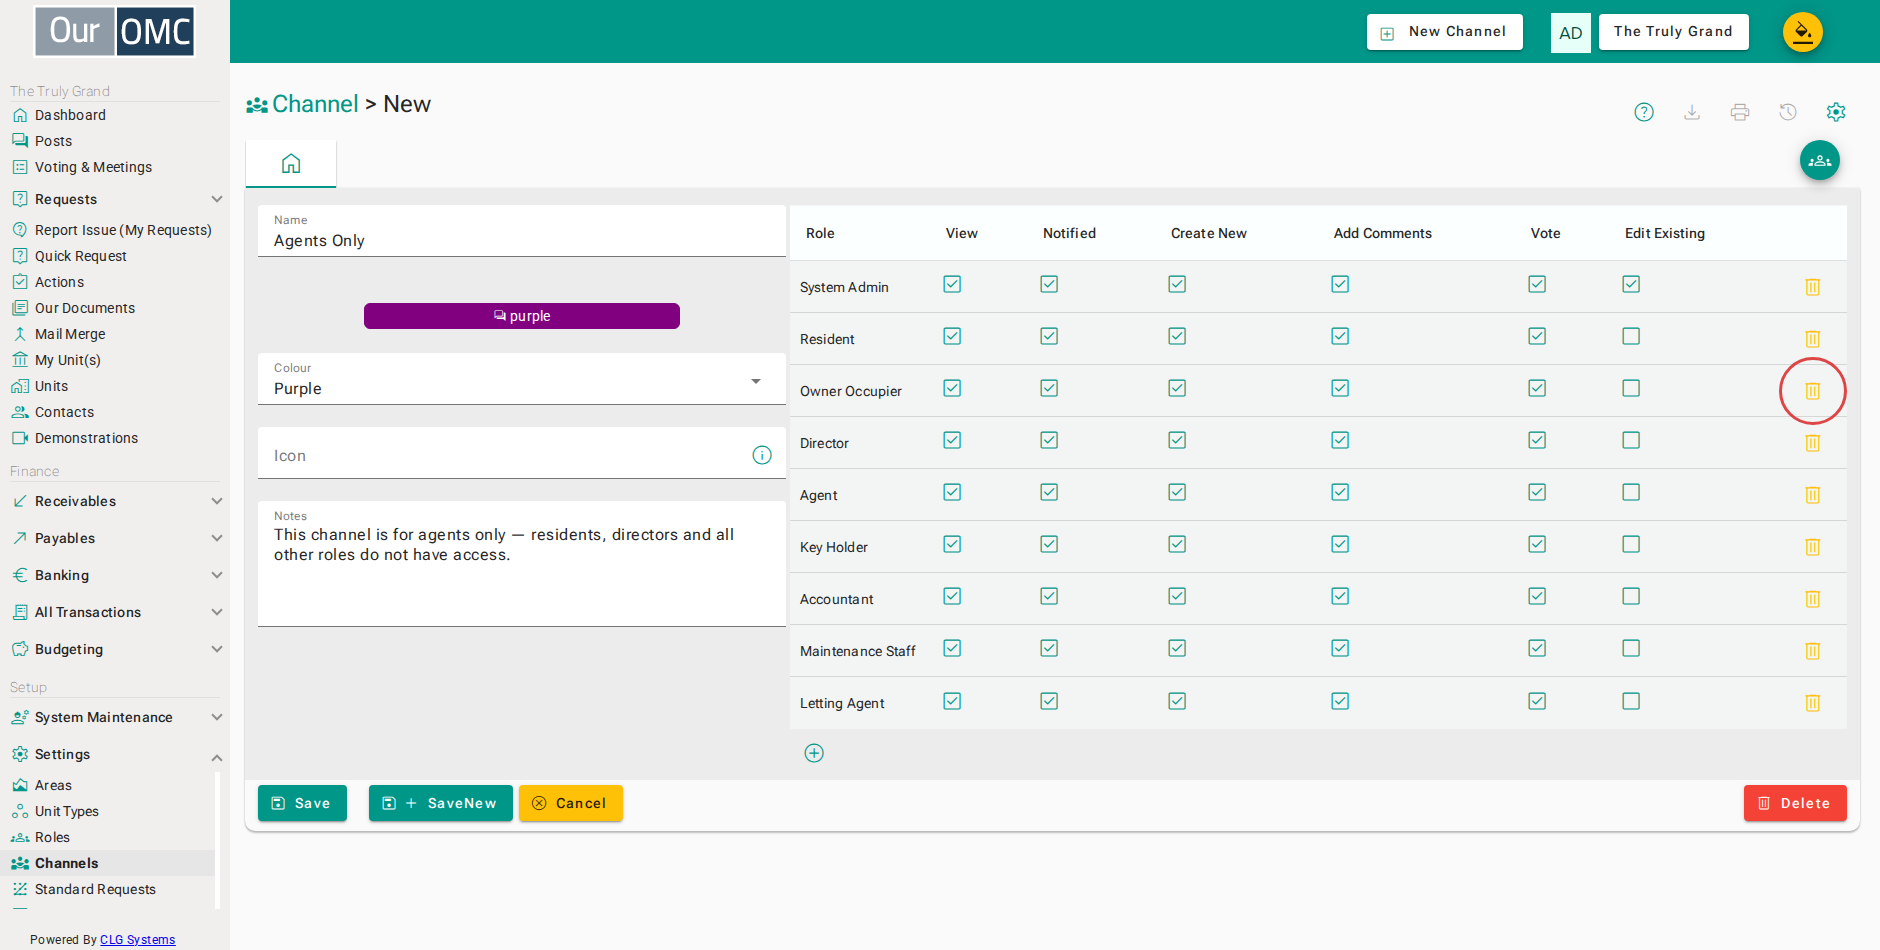This screenshot has width=1880, height=950.
Task: Uncheck Notified for Key Holder
Action: (x=1049, y=544)
